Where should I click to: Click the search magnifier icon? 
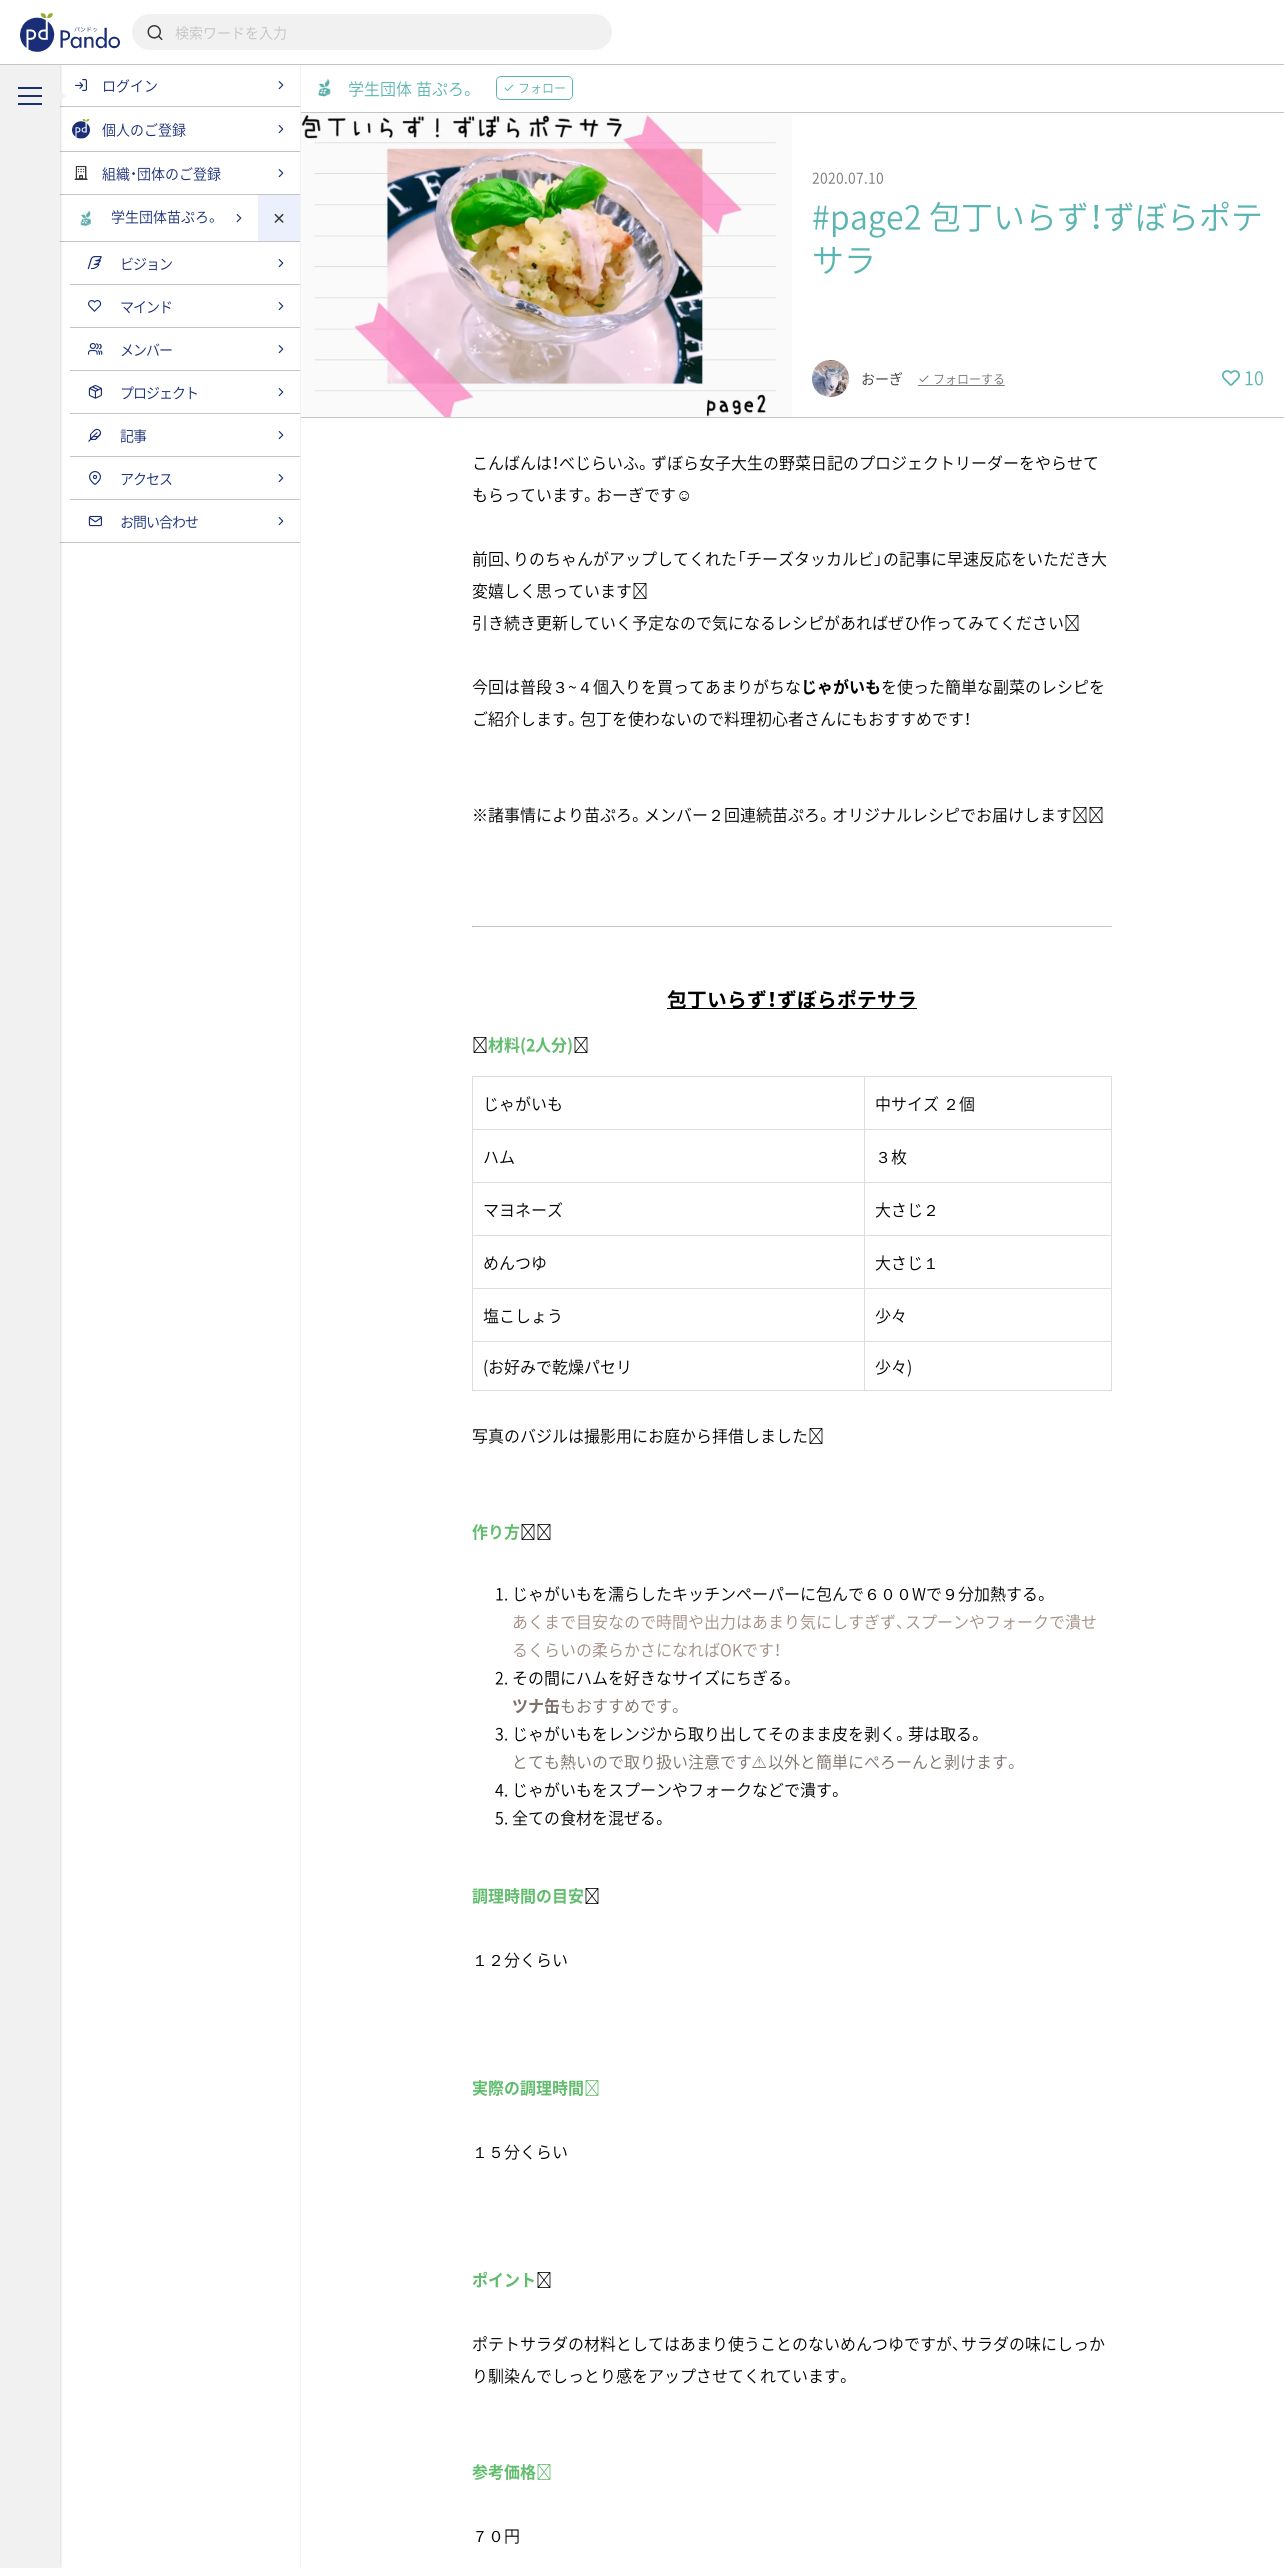point(155,33)
